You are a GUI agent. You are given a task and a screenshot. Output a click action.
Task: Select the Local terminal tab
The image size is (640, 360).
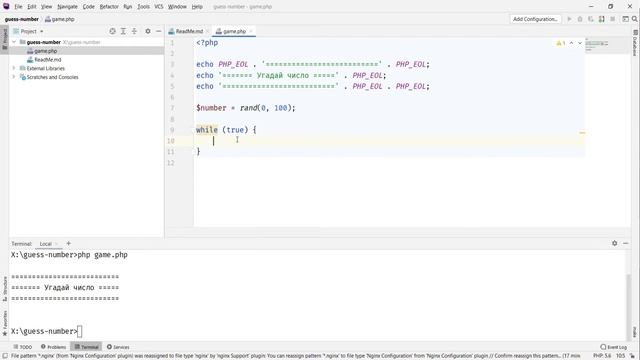coord(45,244)
